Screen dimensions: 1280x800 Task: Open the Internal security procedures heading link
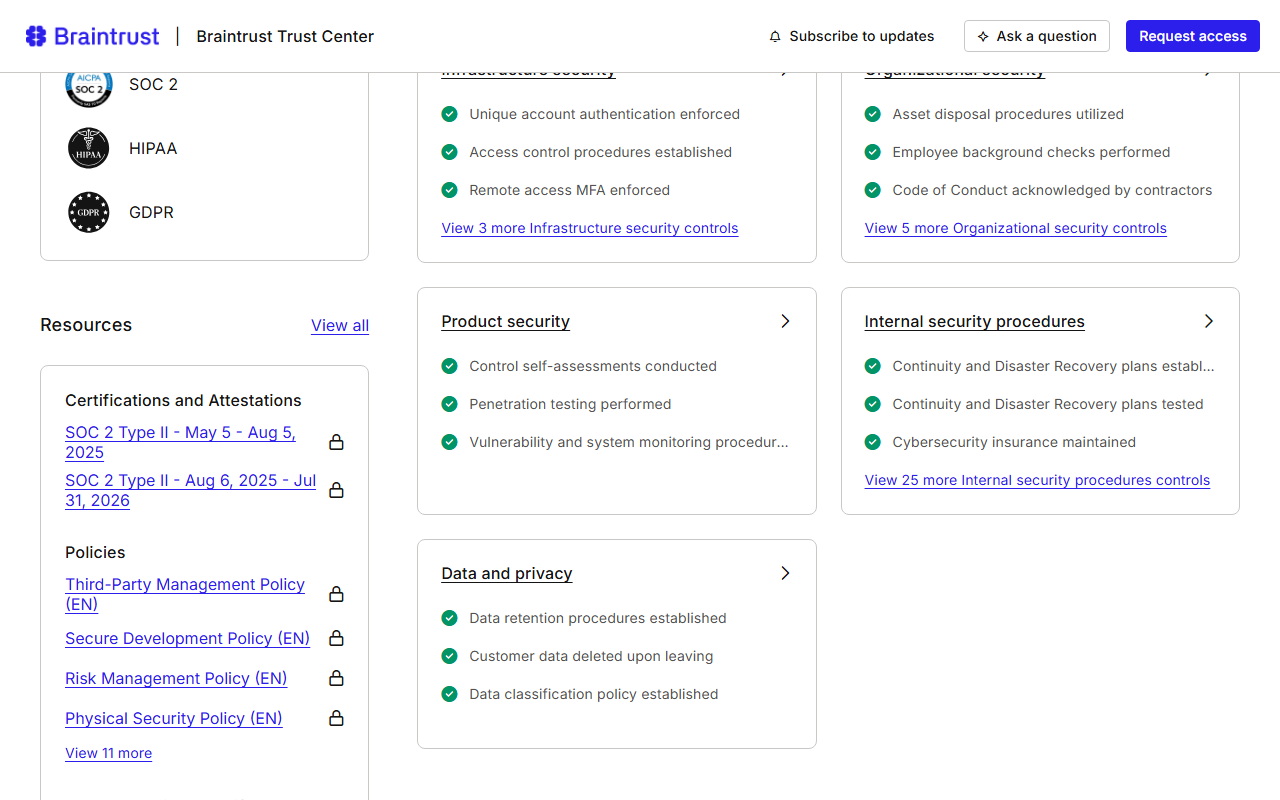click(975, 321)
